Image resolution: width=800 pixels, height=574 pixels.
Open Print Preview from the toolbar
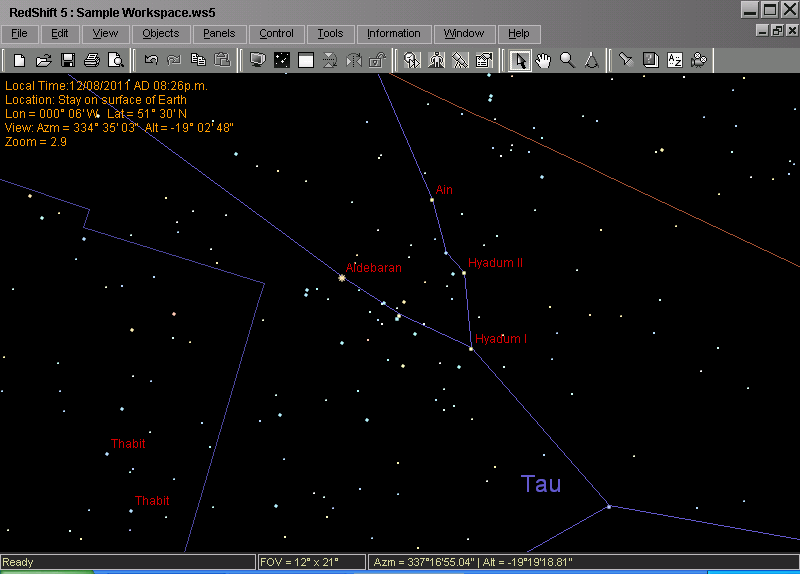[116, 60]
